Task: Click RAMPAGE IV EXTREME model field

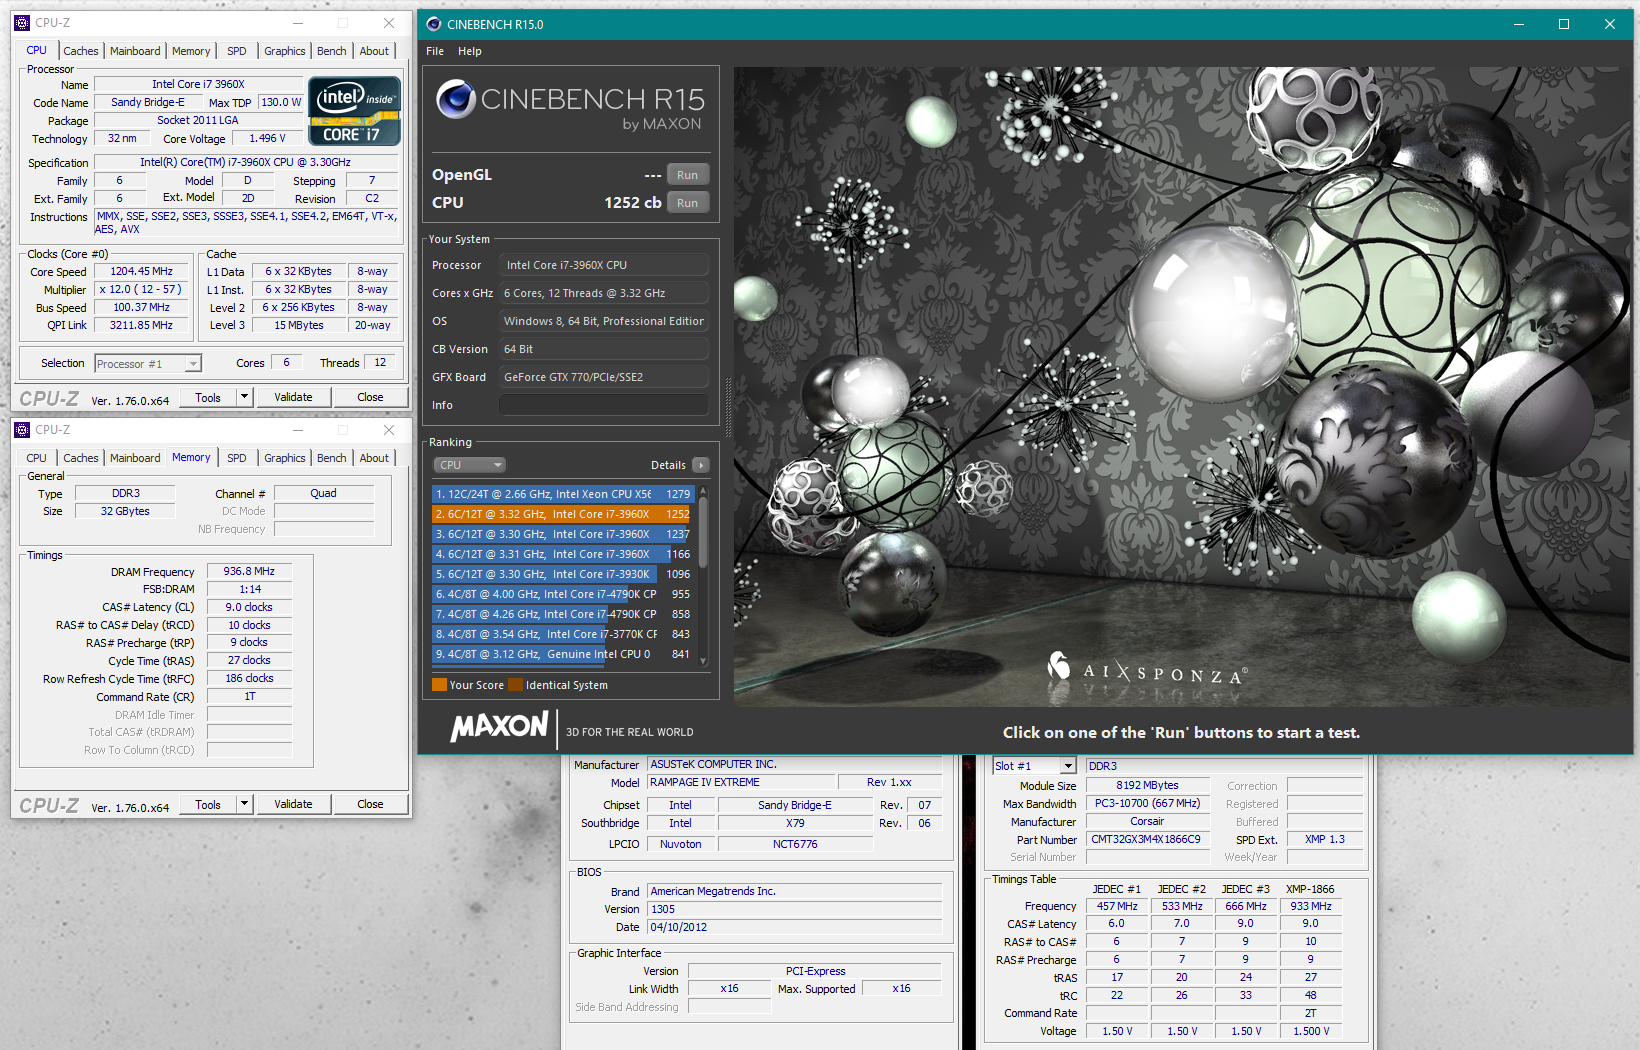Action: (741, 782)
